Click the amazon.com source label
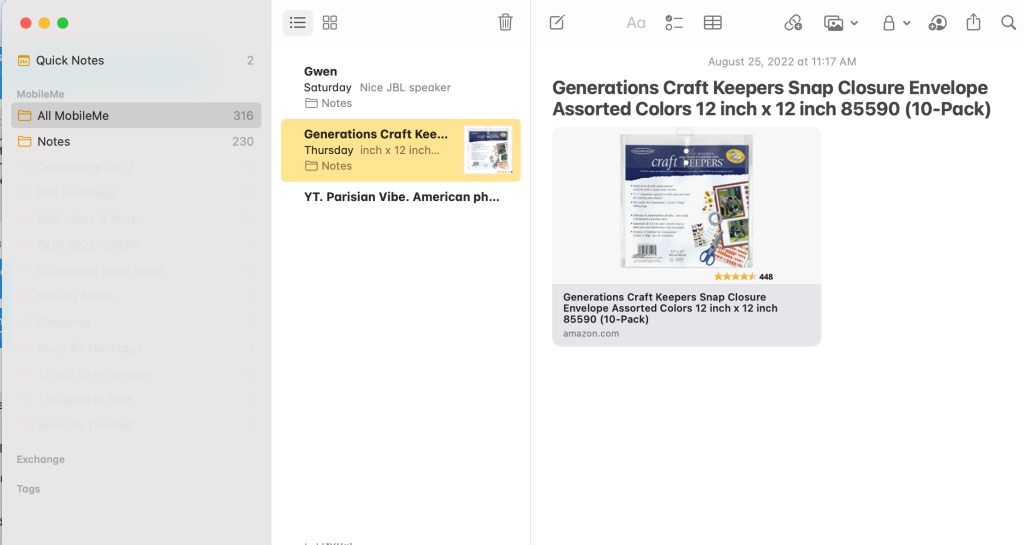1024x545 pixels. [x=591, y=334]
